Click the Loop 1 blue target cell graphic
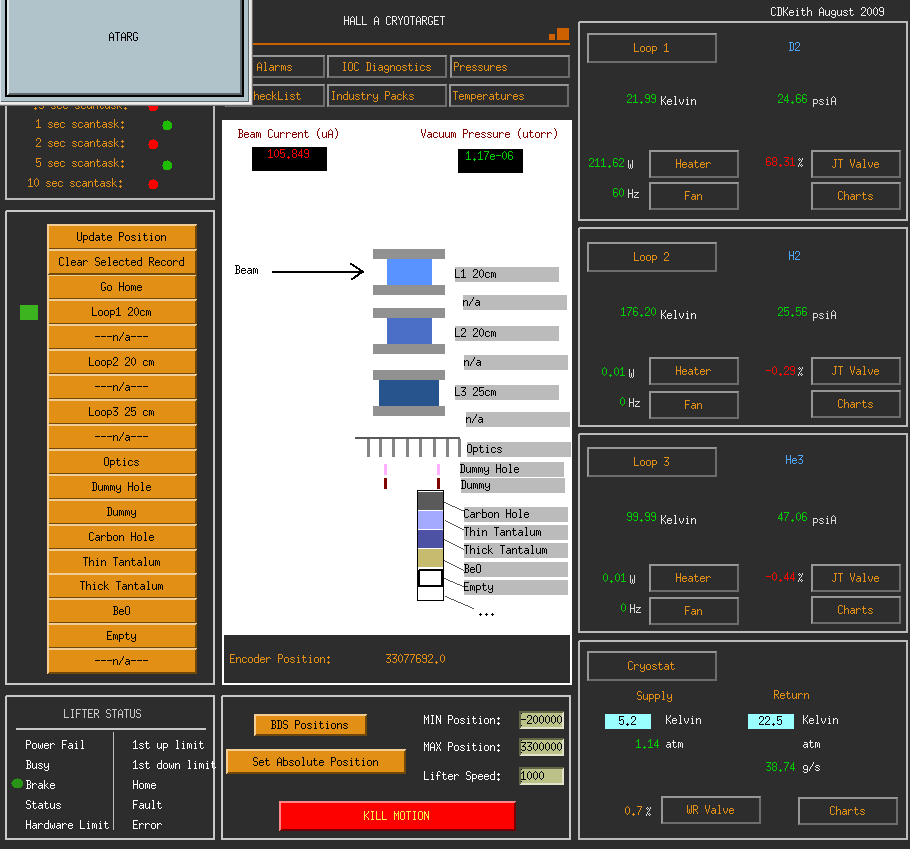The width and height of the screenshot is (910, 849). (x=409, y=272)
